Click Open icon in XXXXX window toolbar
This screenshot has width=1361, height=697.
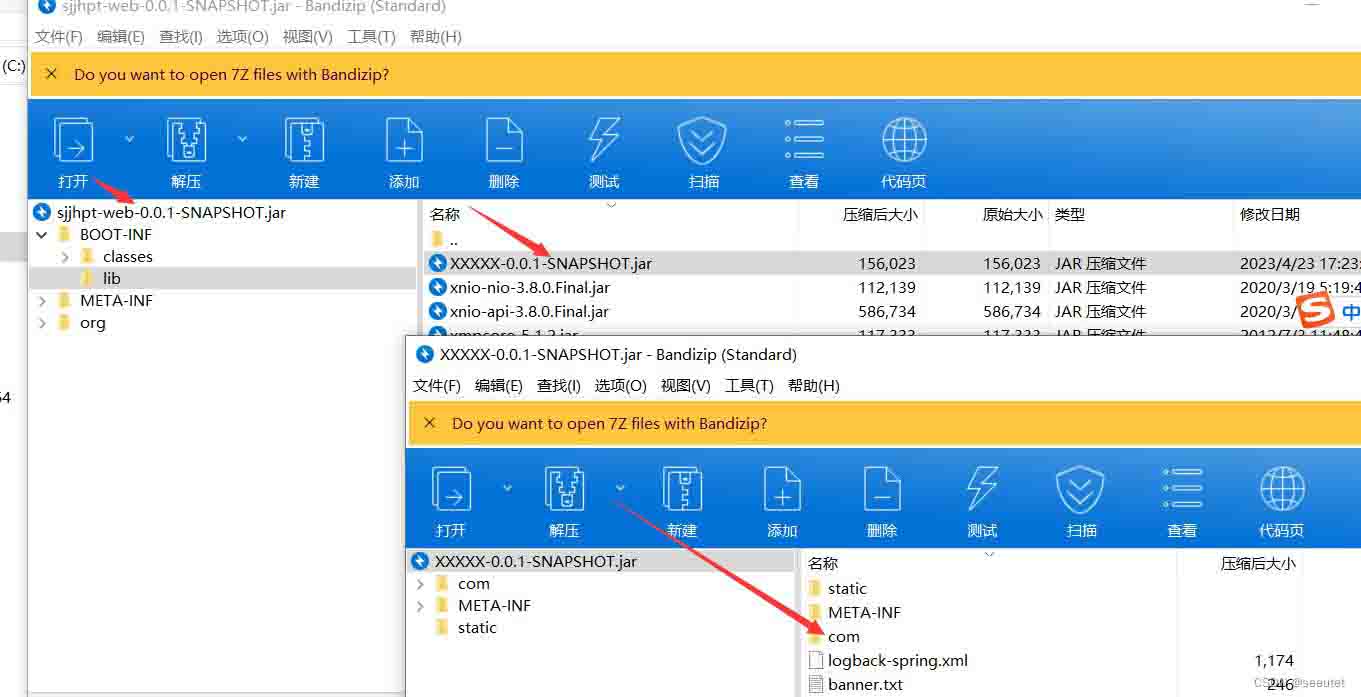(451, 490)
